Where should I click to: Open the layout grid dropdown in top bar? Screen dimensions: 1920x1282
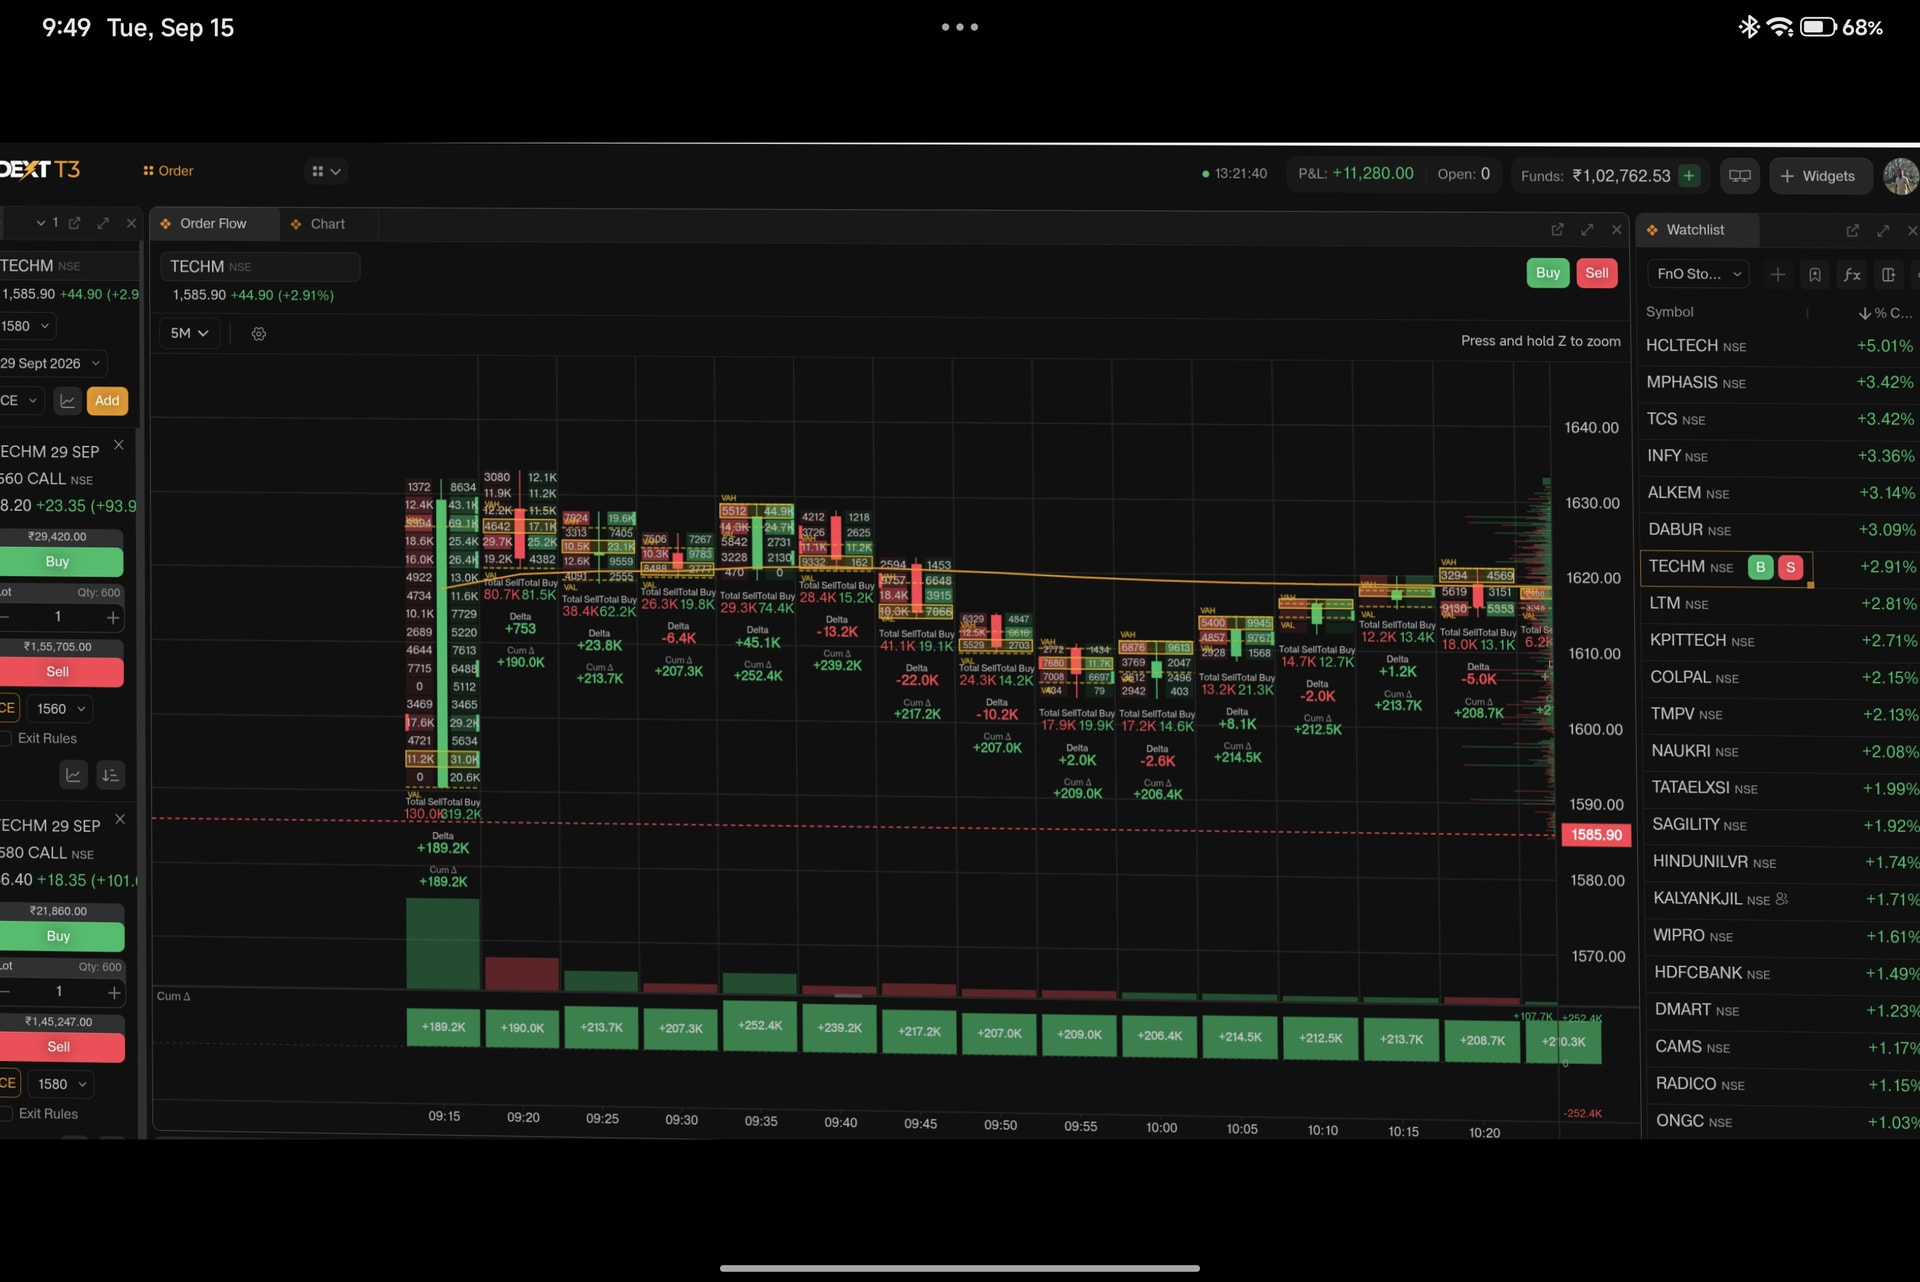[326, 171]
